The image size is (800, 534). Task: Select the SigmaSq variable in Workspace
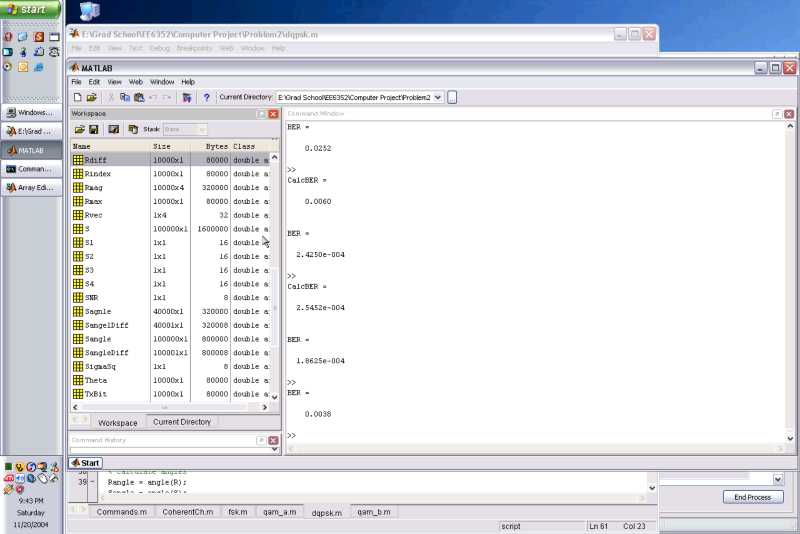170,367
